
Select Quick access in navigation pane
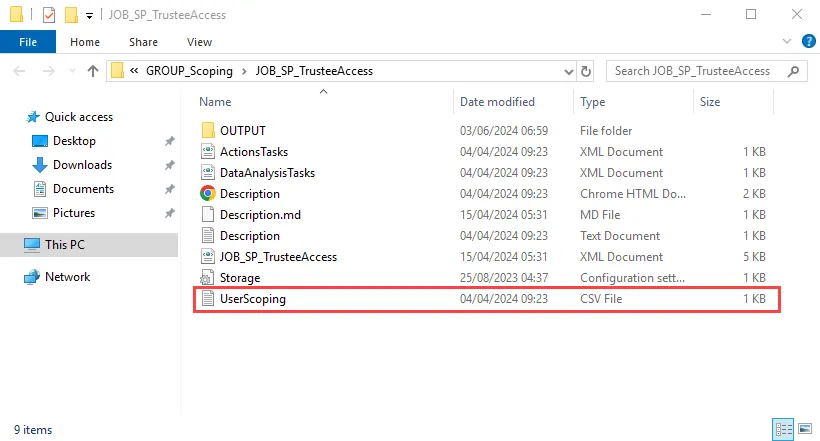click(79, 117)
